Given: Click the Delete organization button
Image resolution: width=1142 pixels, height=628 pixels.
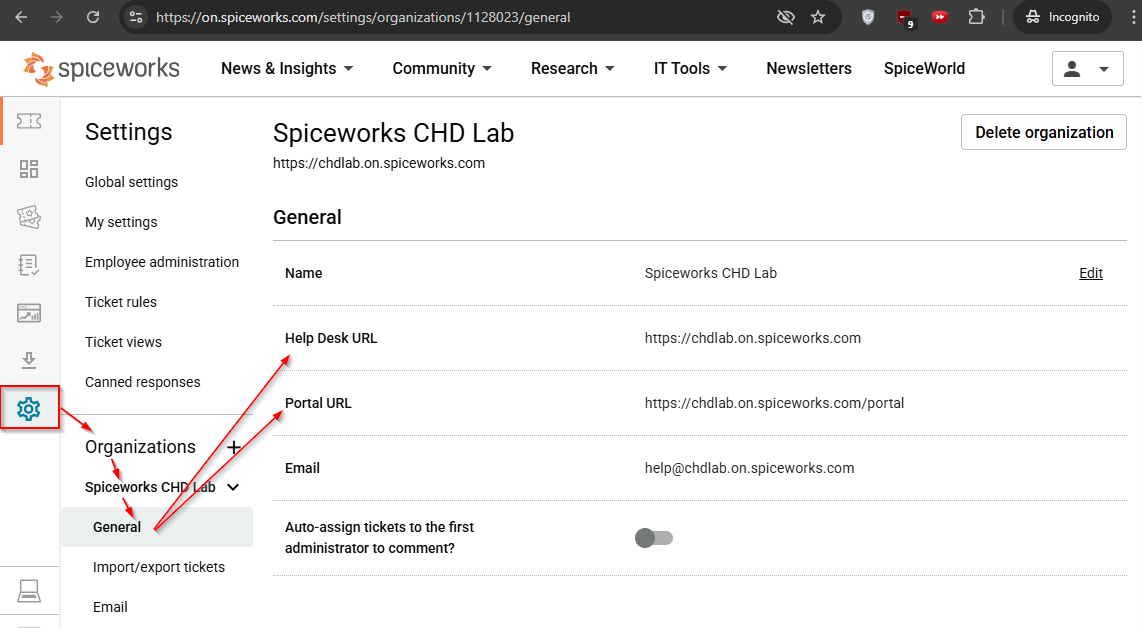Looking at the screenshot, I should click(x=1043, y=132).
